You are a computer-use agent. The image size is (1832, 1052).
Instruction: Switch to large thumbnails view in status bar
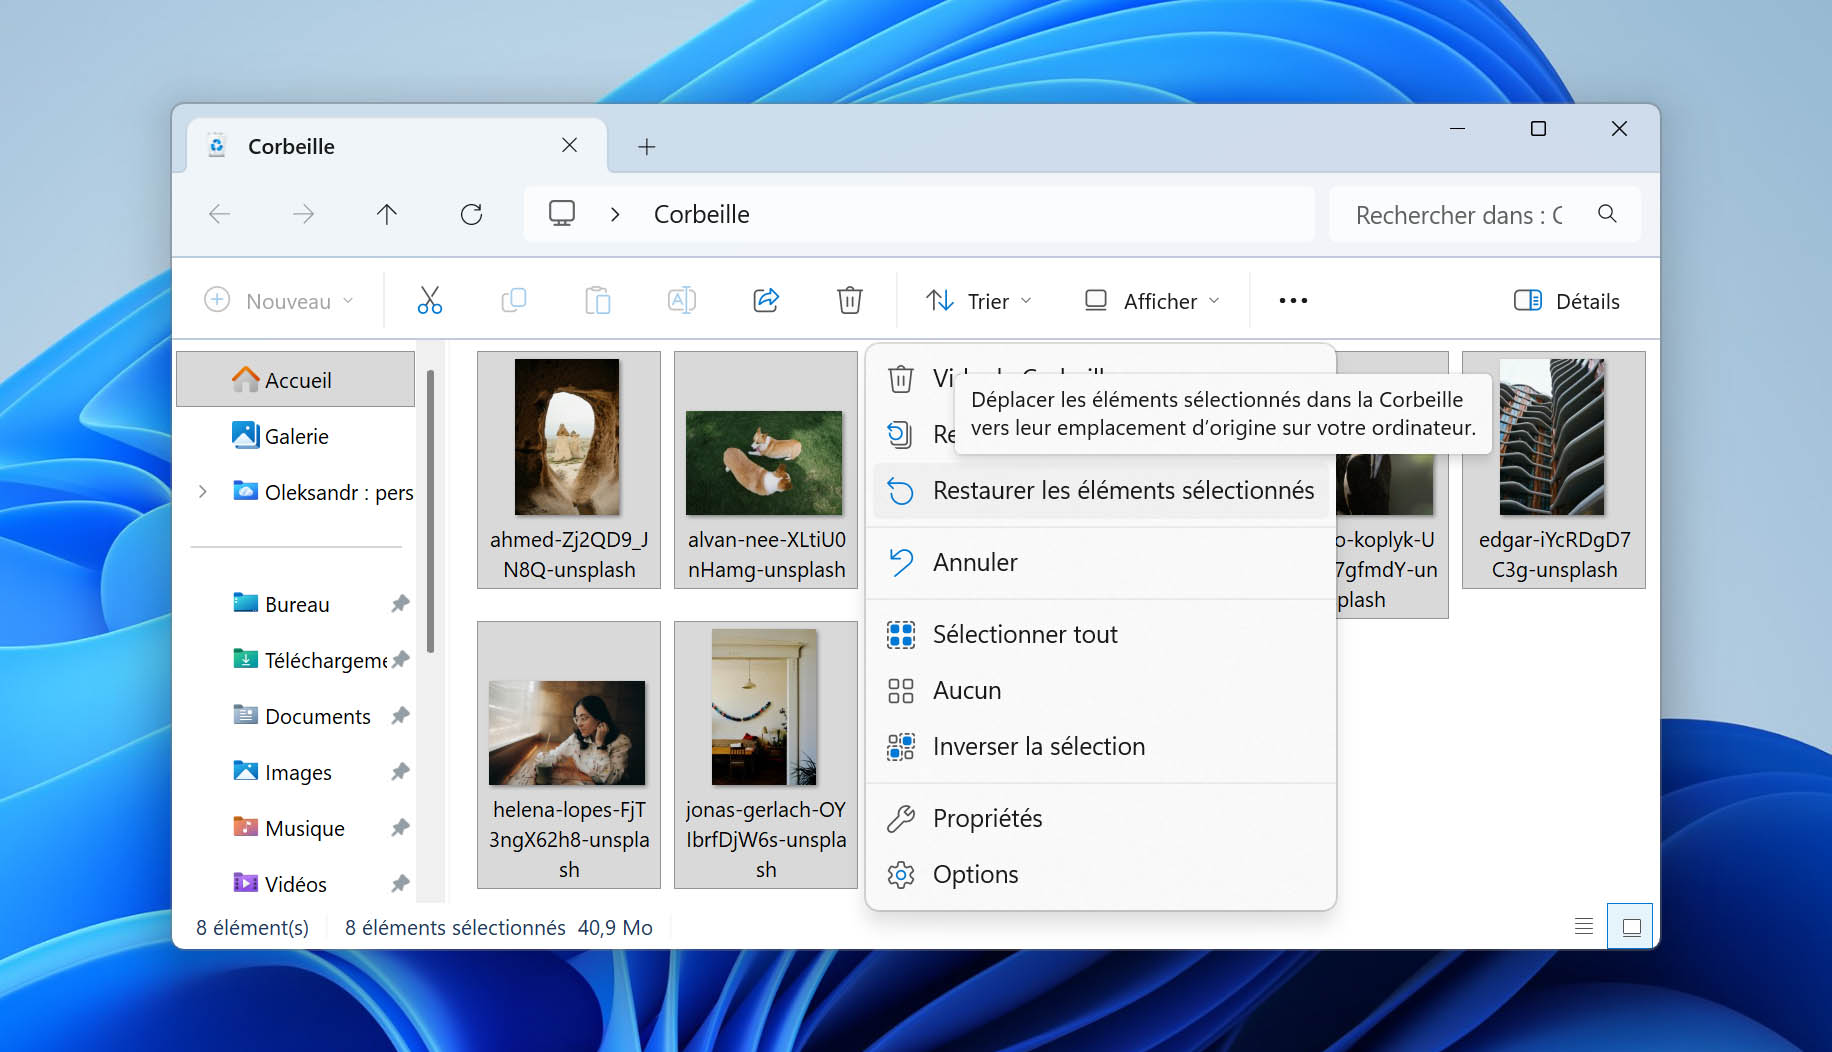[1631, 927]
